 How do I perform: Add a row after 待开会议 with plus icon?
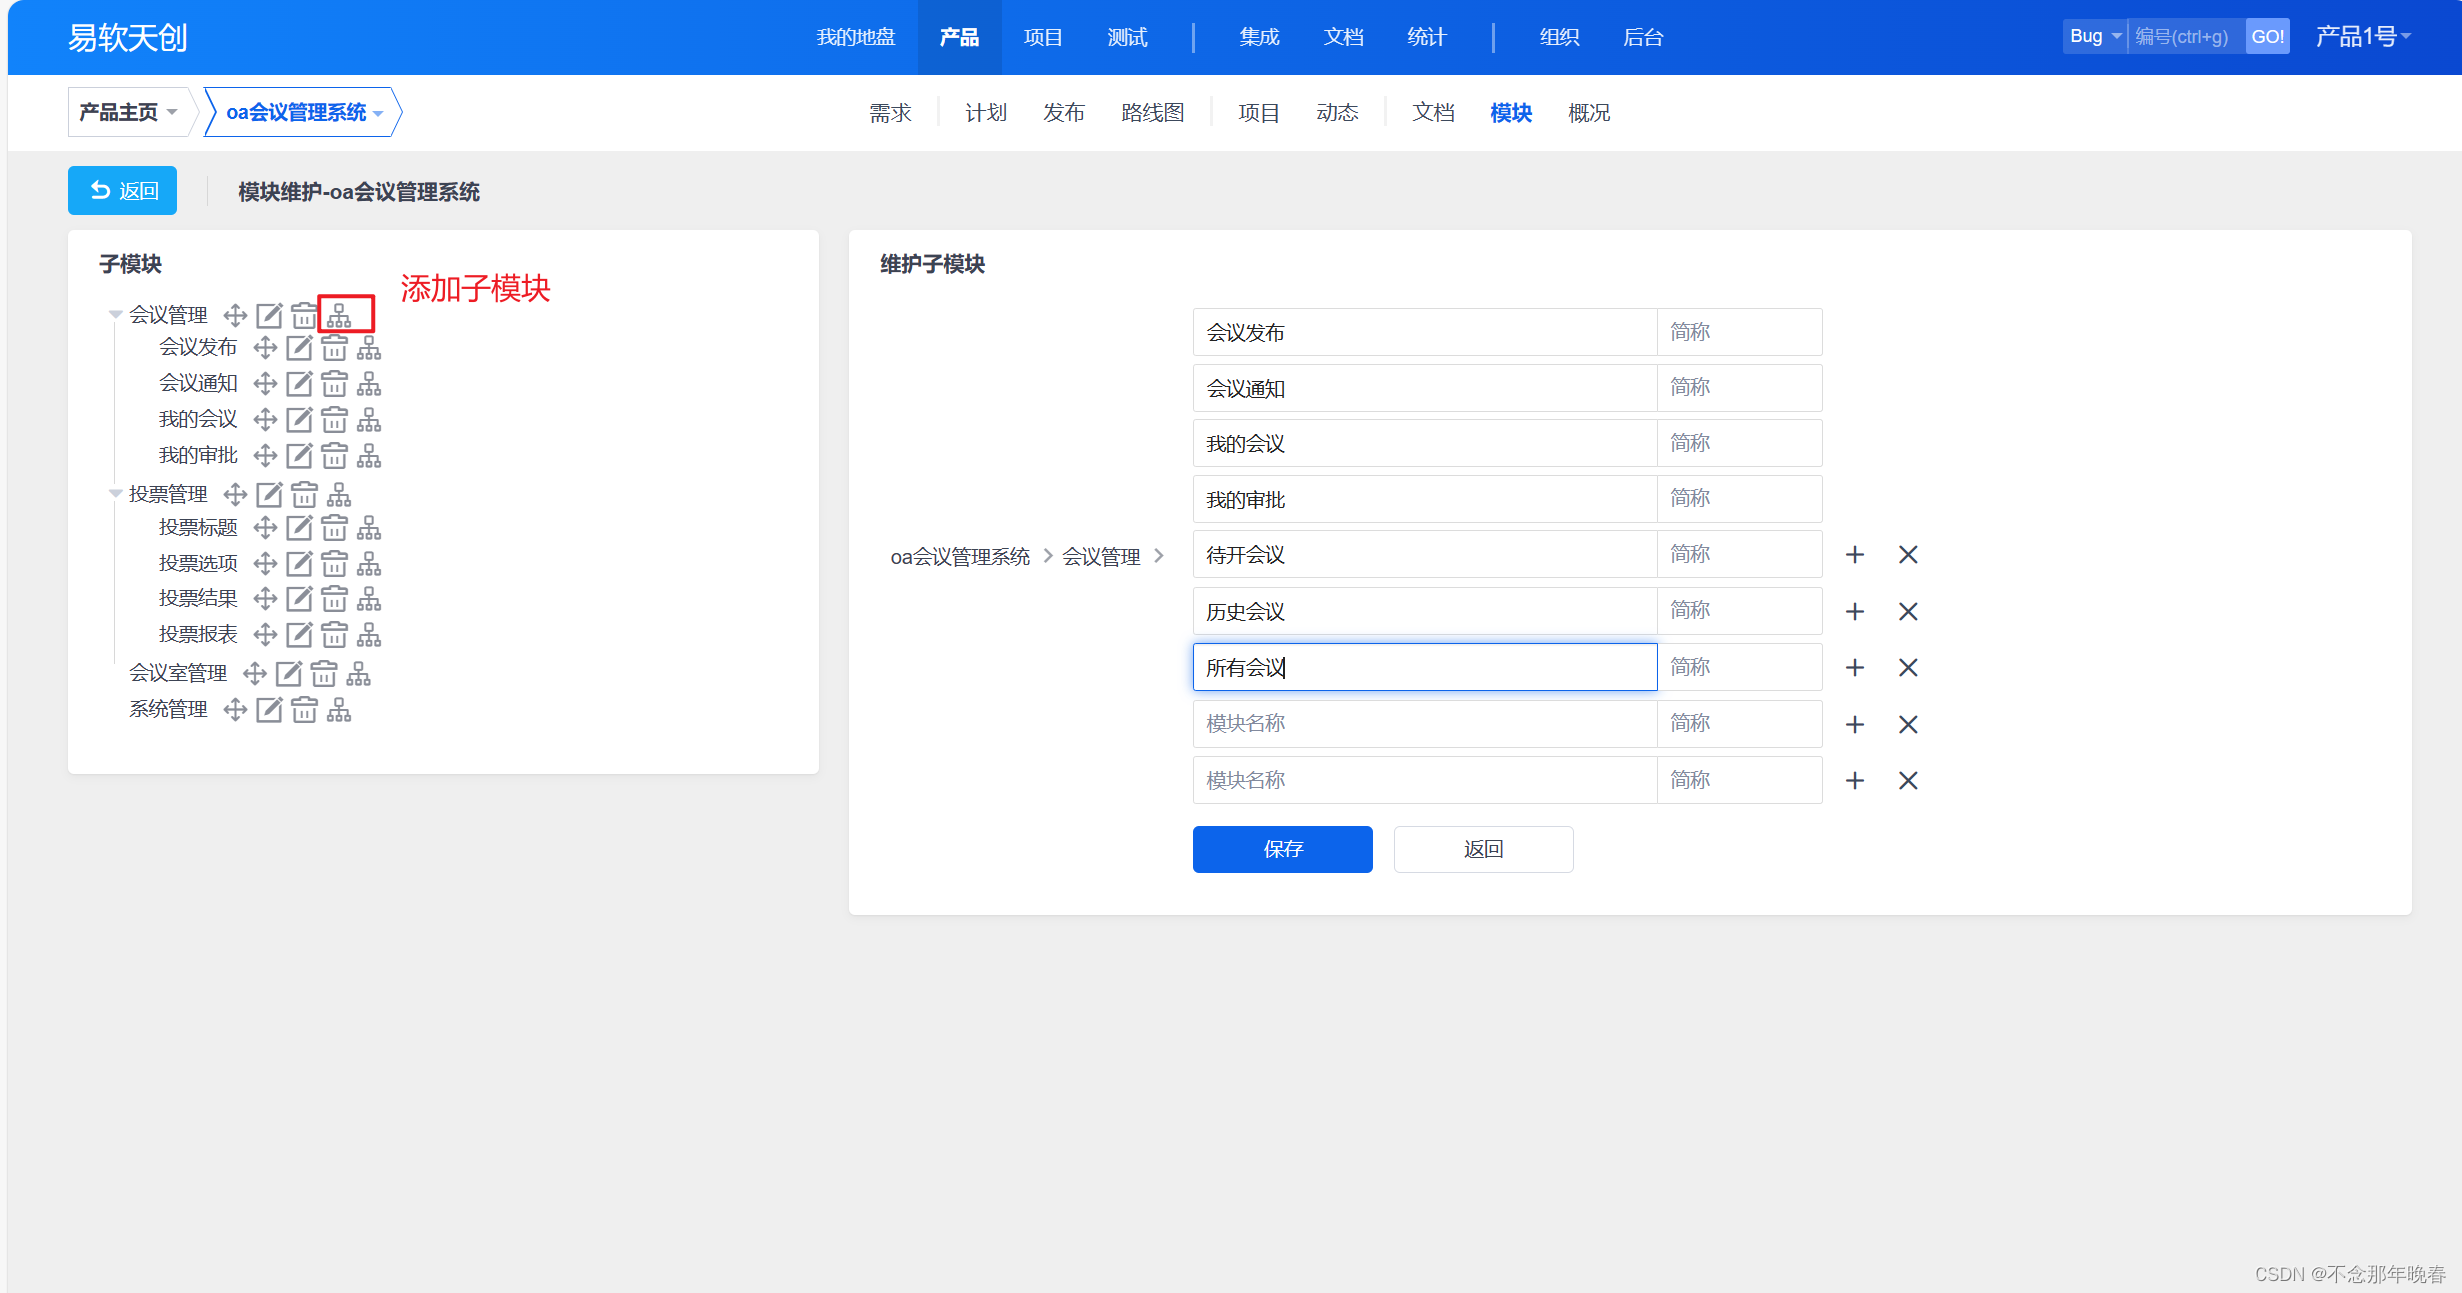pyautogui.click(x=1855, y=555)
